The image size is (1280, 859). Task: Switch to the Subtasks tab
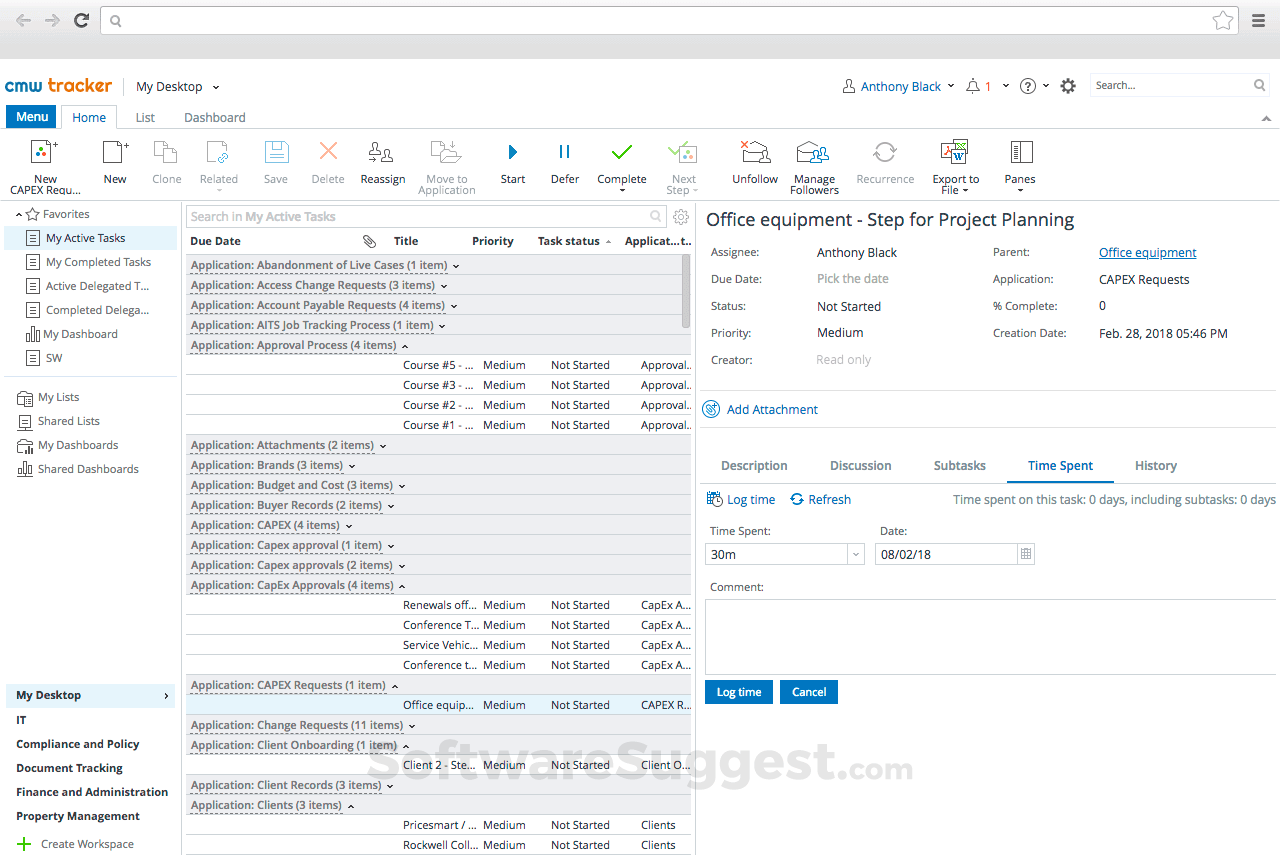click(x=959, y=466)
